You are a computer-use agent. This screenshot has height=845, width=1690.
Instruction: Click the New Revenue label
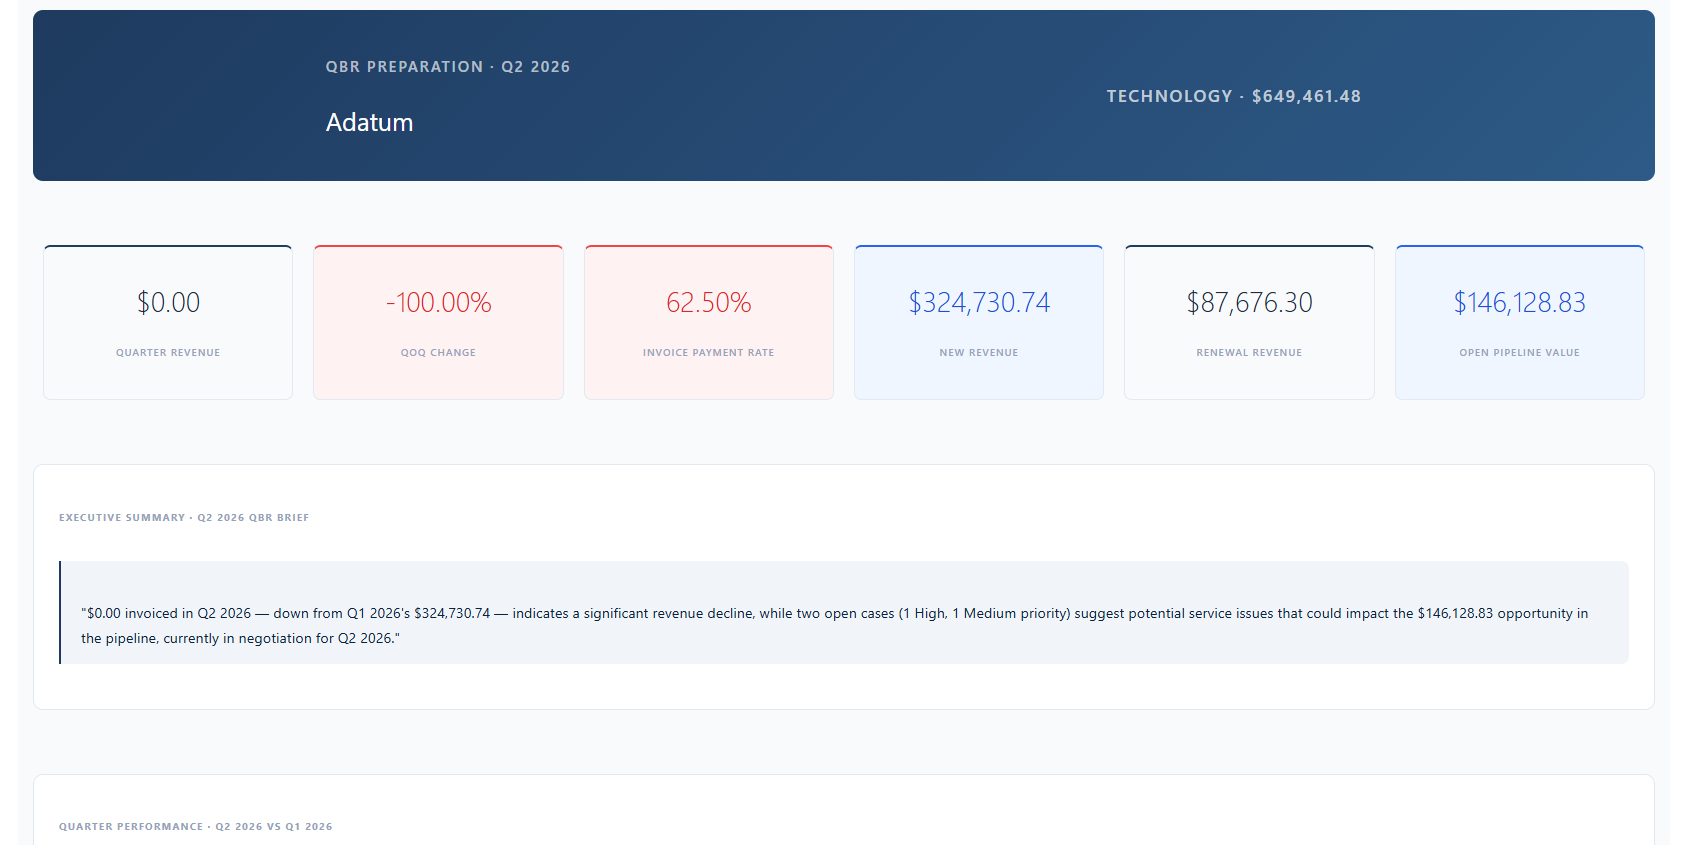pos(979,353)
